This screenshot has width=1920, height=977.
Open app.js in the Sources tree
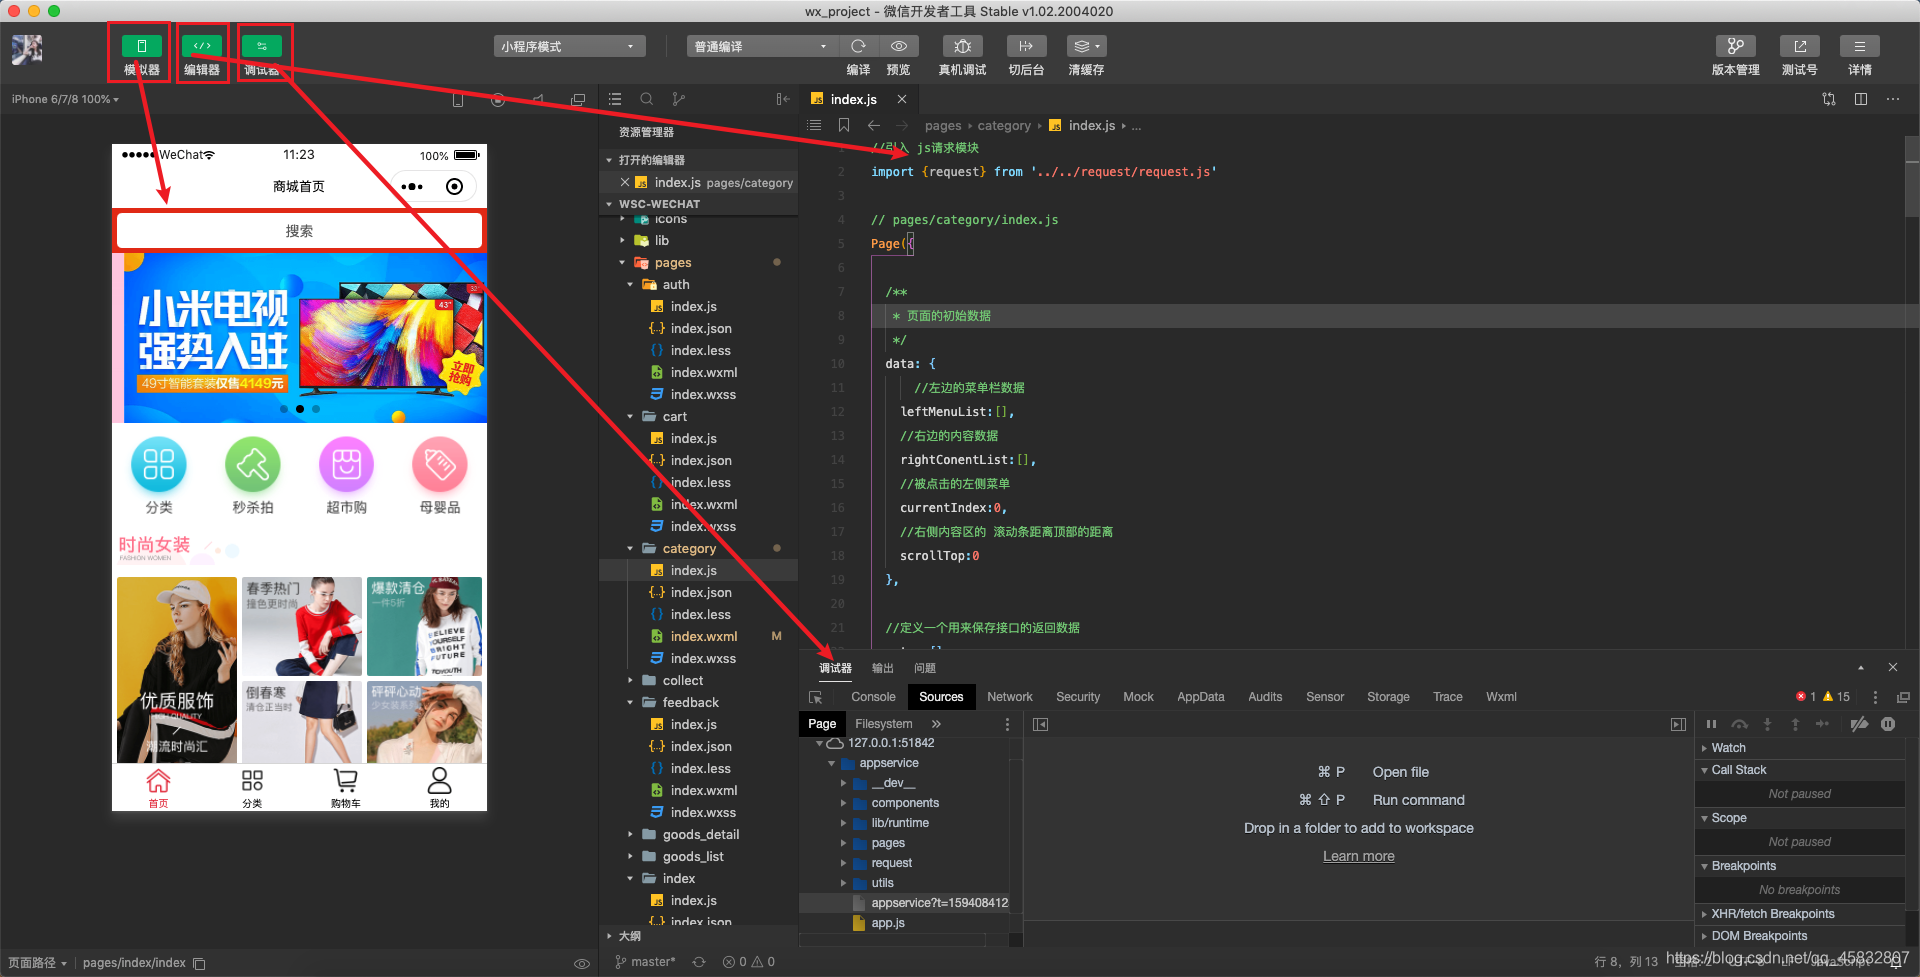click(888, 923)
